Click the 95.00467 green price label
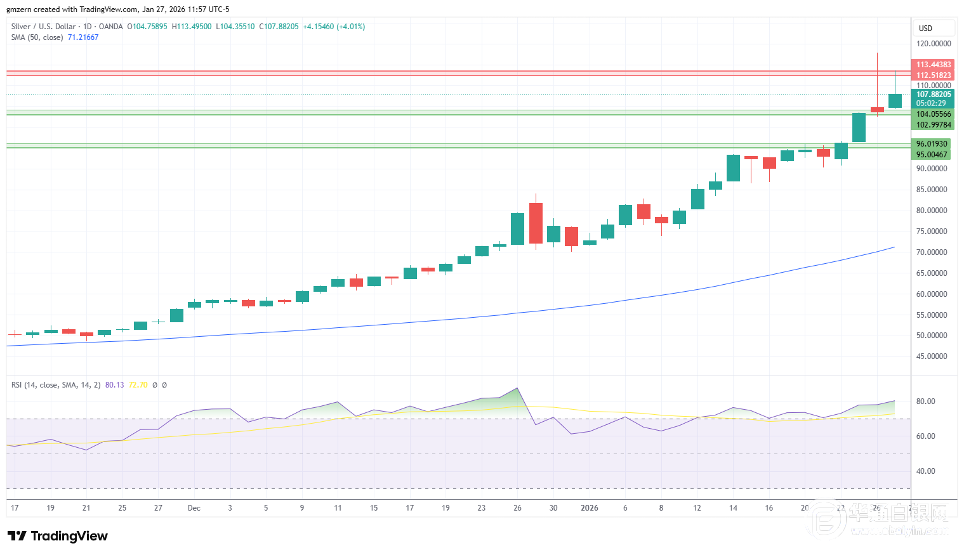964x556 pixels. pos(932,154)
